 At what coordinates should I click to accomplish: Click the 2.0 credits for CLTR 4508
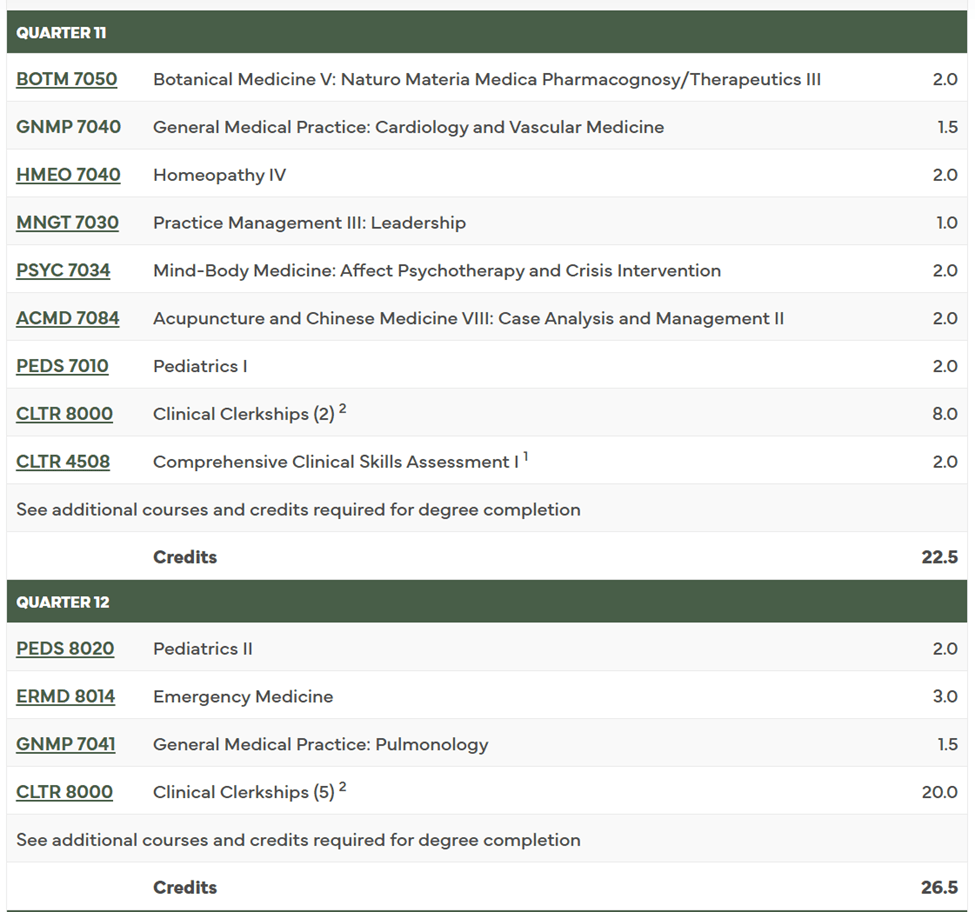(x=945, y=462)
